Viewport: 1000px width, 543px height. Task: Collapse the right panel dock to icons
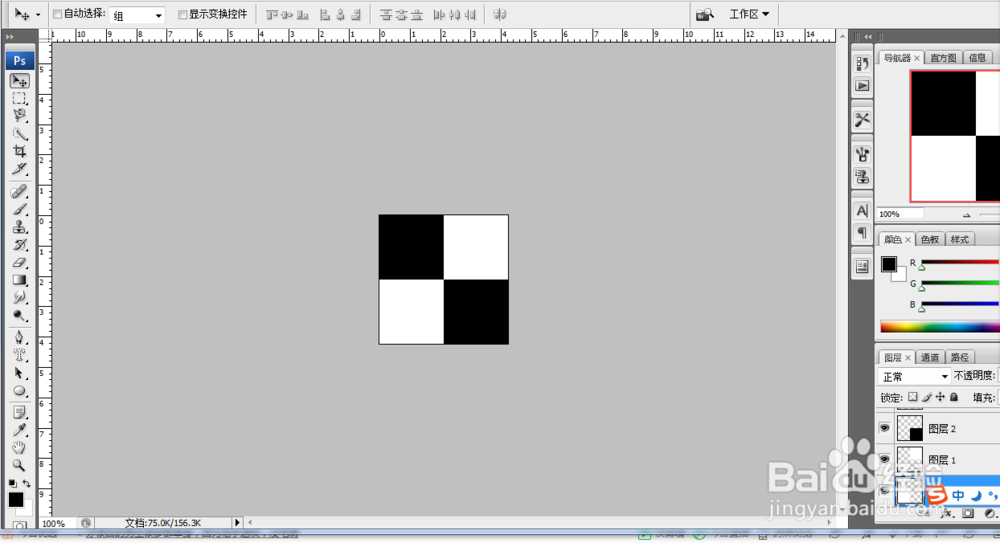pos(868,37)
